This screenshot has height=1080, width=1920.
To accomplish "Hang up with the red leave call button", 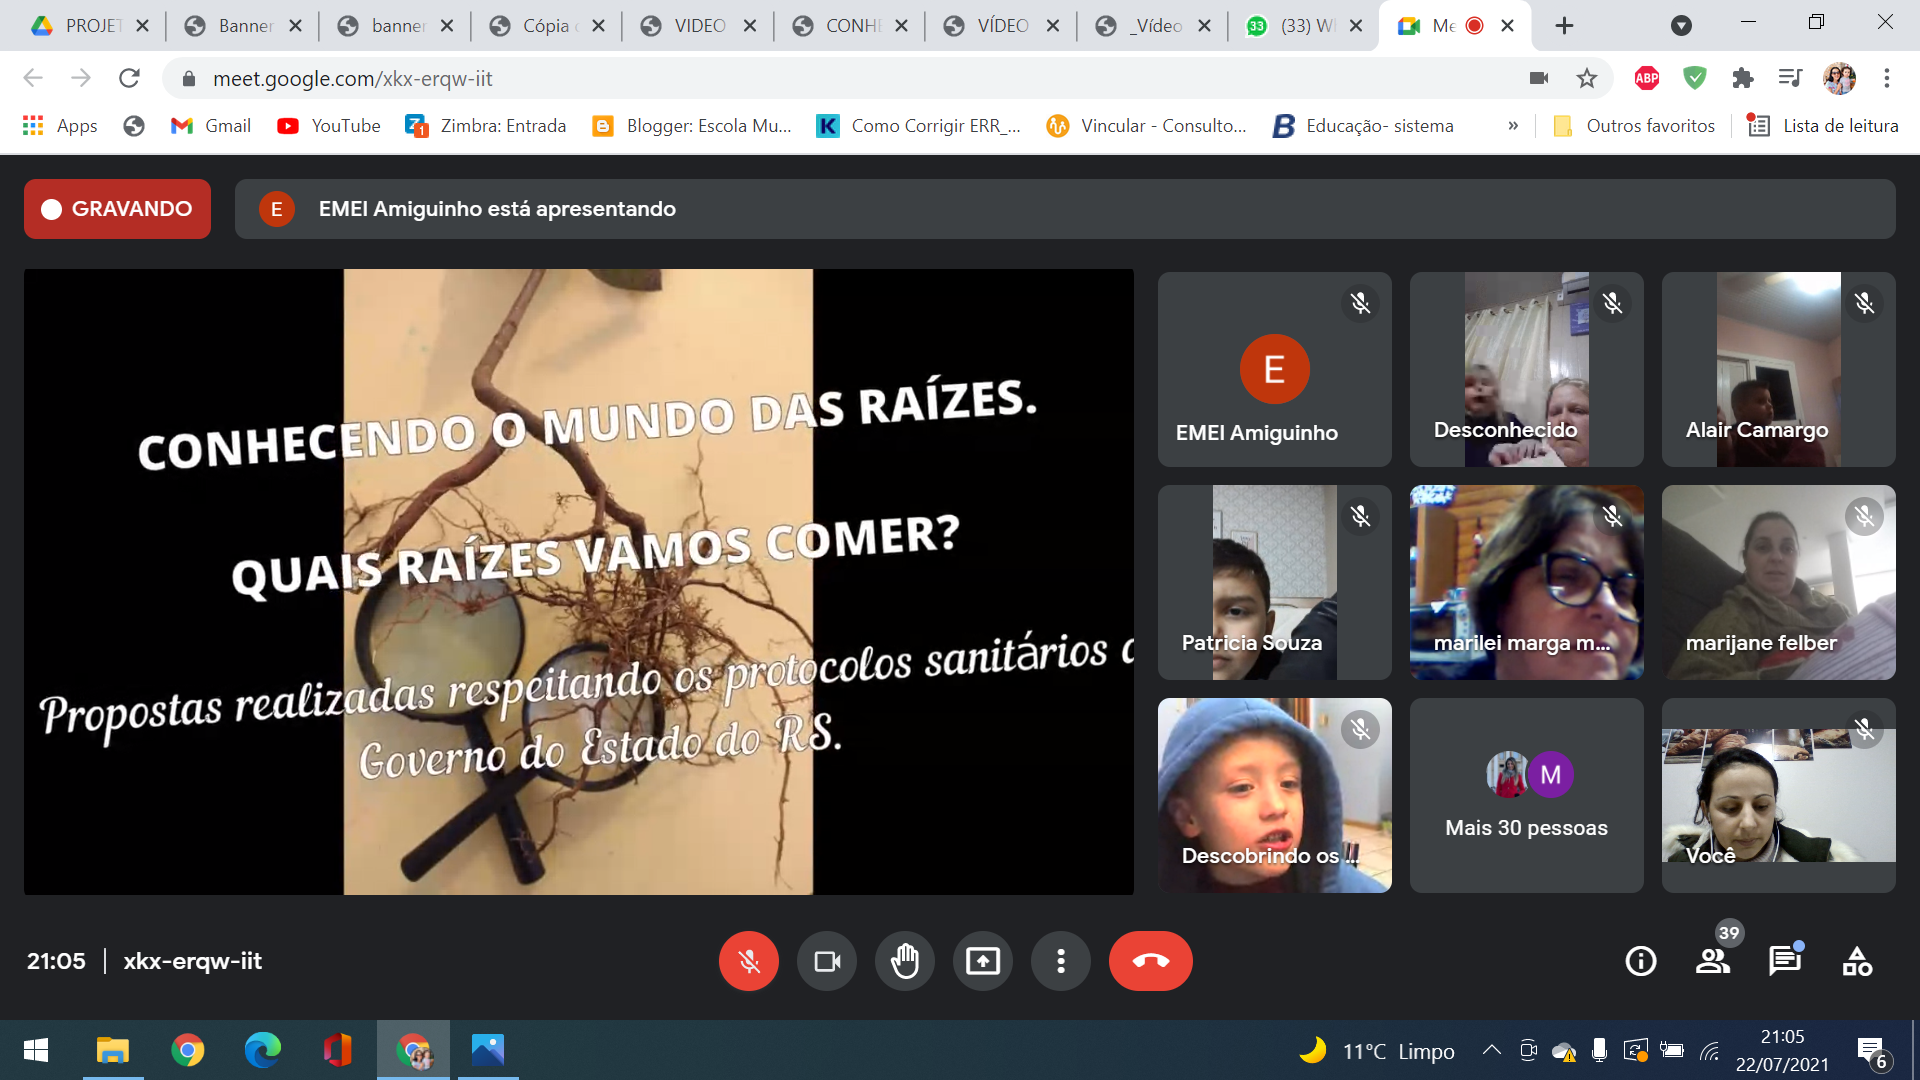I will point(1150,961).
